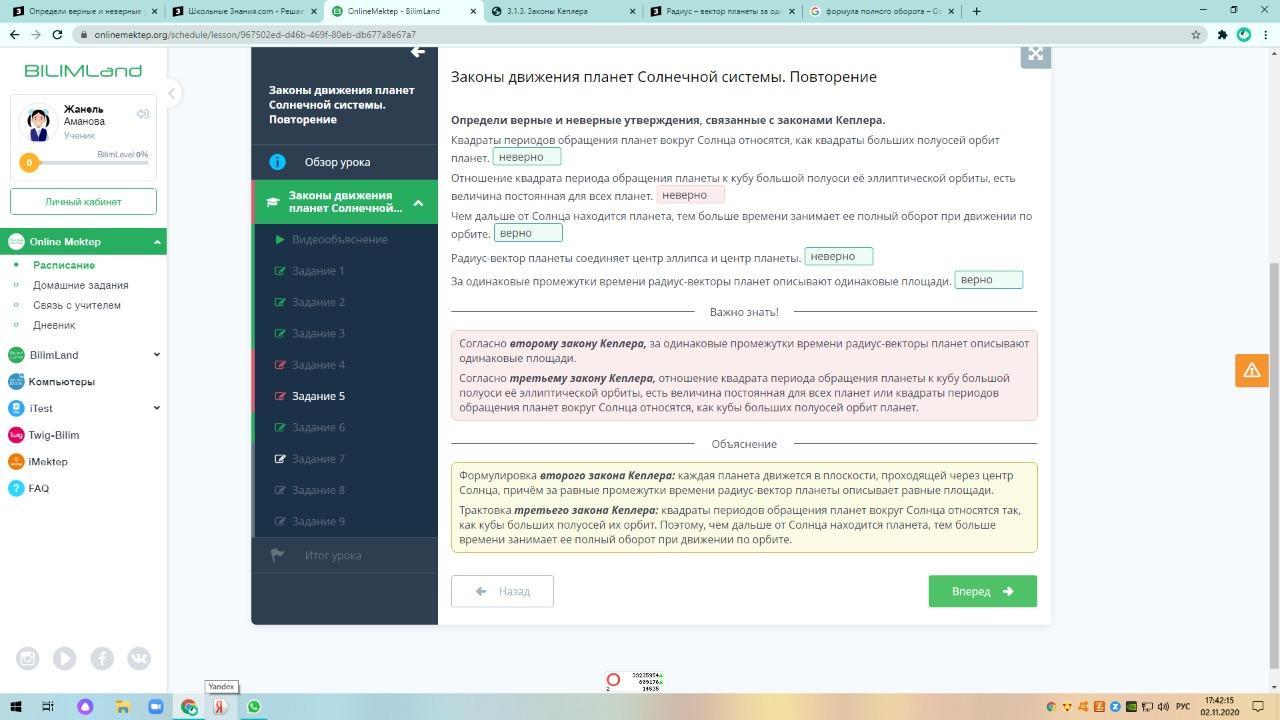Switch to Школьные Знания.com browser tab
This screenshot has height=720, width=1280.
(243, 12)
